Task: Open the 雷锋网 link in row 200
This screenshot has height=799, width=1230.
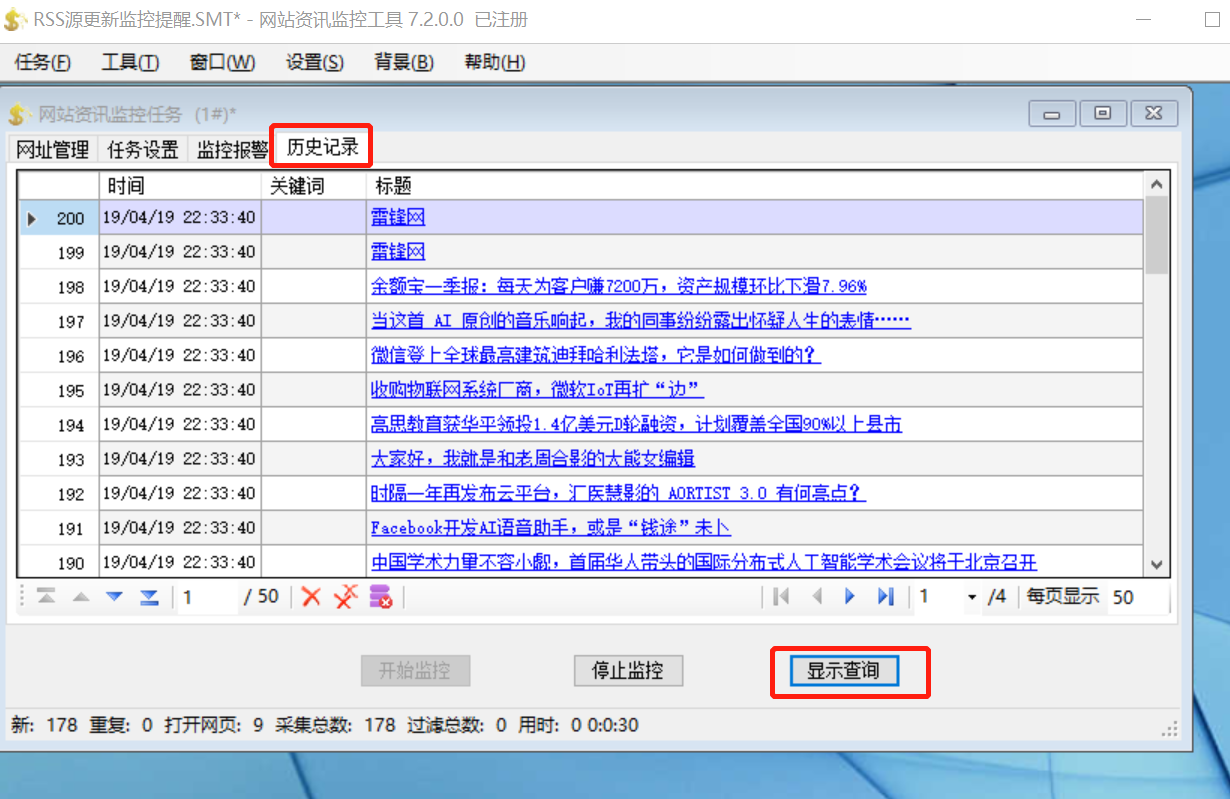Action: coord(398,217)
